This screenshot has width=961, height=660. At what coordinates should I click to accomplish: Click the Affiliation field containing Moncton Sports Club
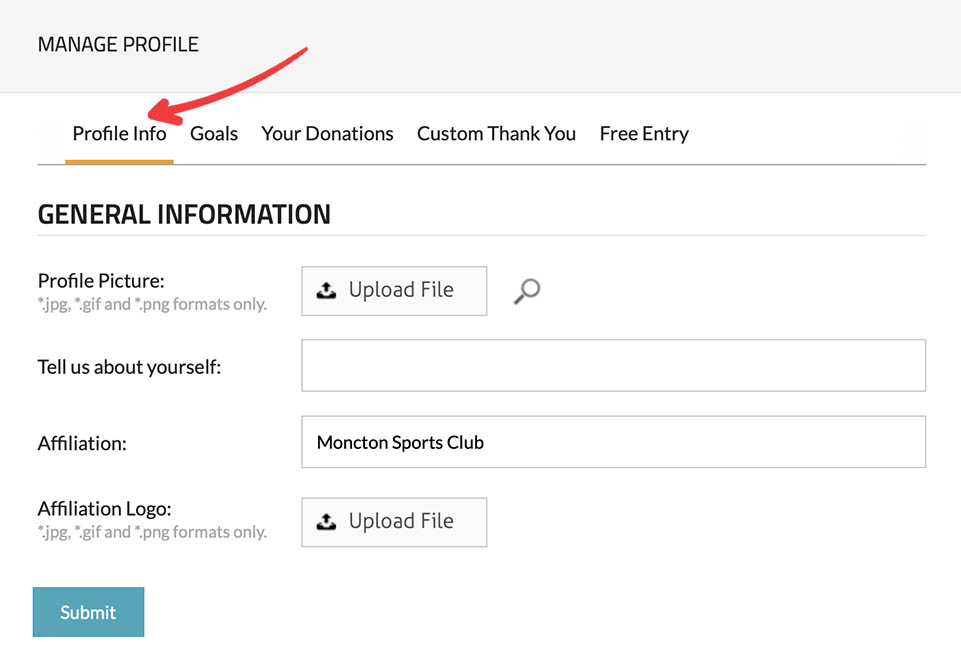(613, 442)
